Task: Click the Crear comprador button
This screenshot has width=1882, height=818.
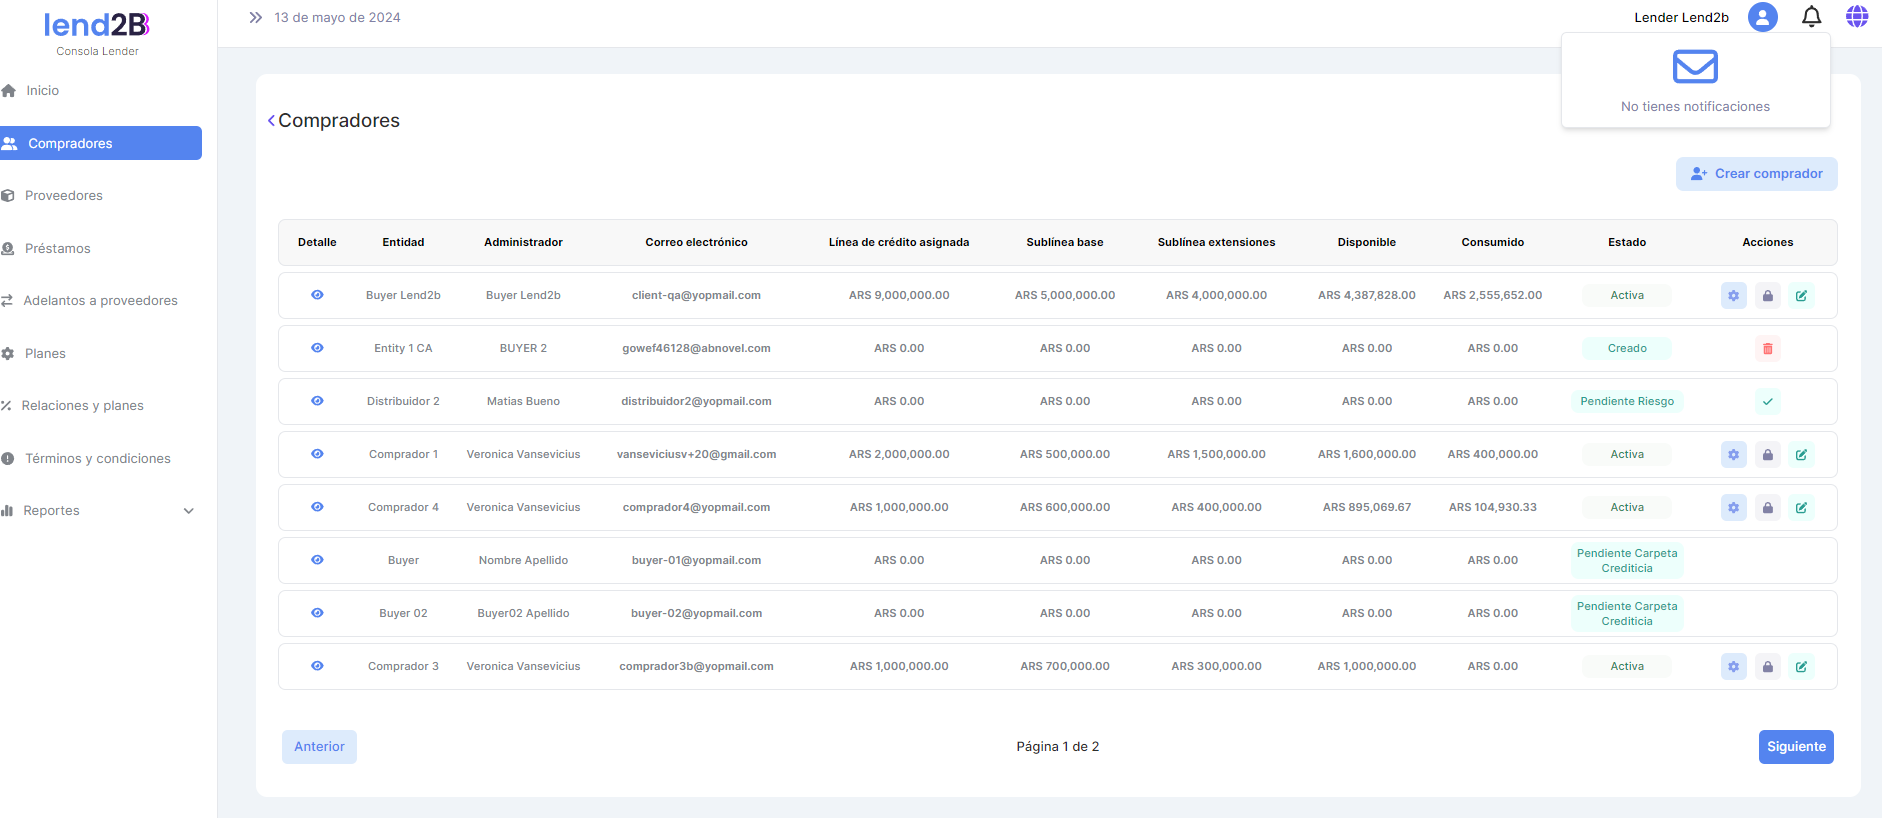Action: click(x=1756, y=174)
